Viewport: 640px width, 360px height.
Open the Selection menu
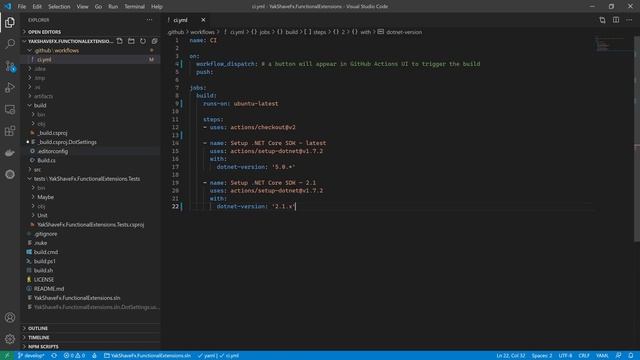59,7
